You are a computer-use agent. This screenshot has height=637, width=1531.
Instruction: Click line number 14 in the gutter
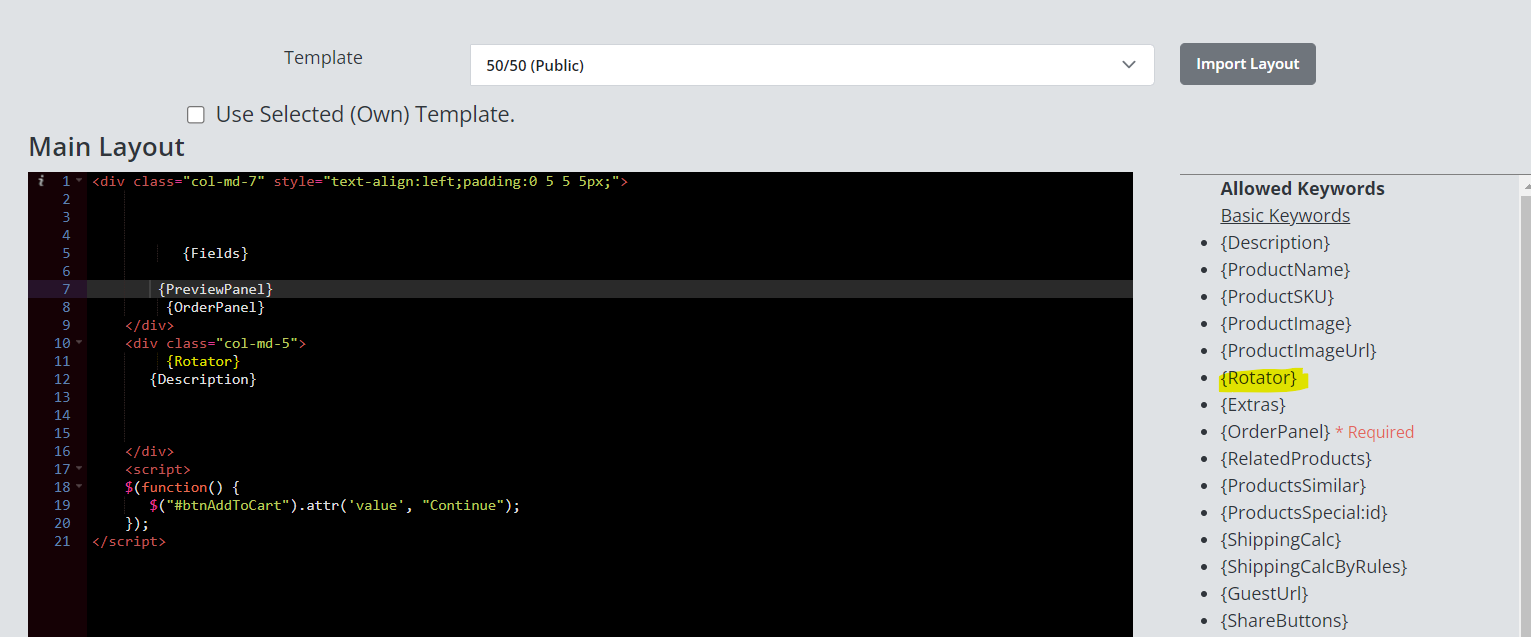point(62,415)
